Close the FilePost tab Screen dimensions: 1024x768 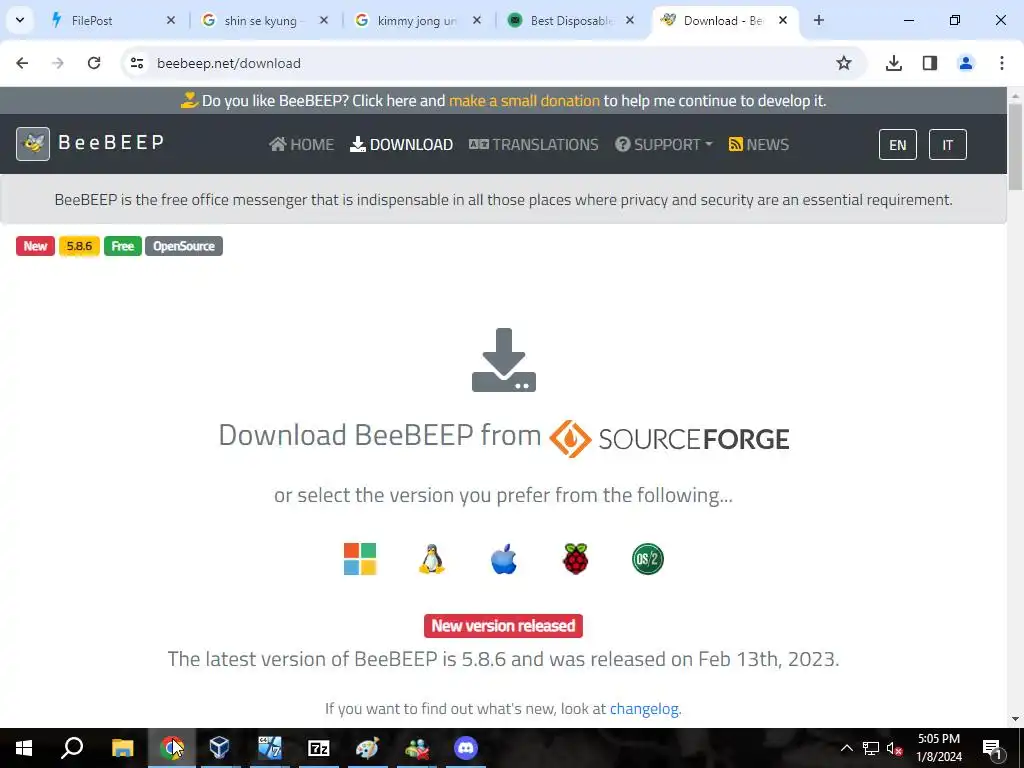point(170,21)
